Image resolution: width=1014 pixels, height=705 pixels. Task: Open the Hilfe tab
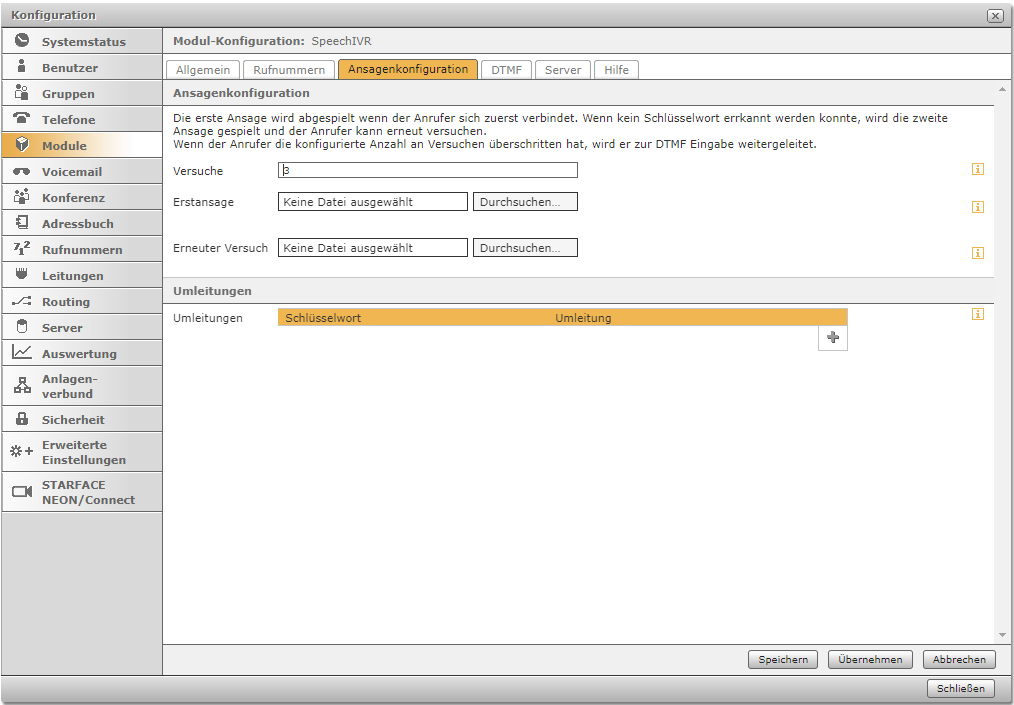pyautogui.click(x=616, y=70)
